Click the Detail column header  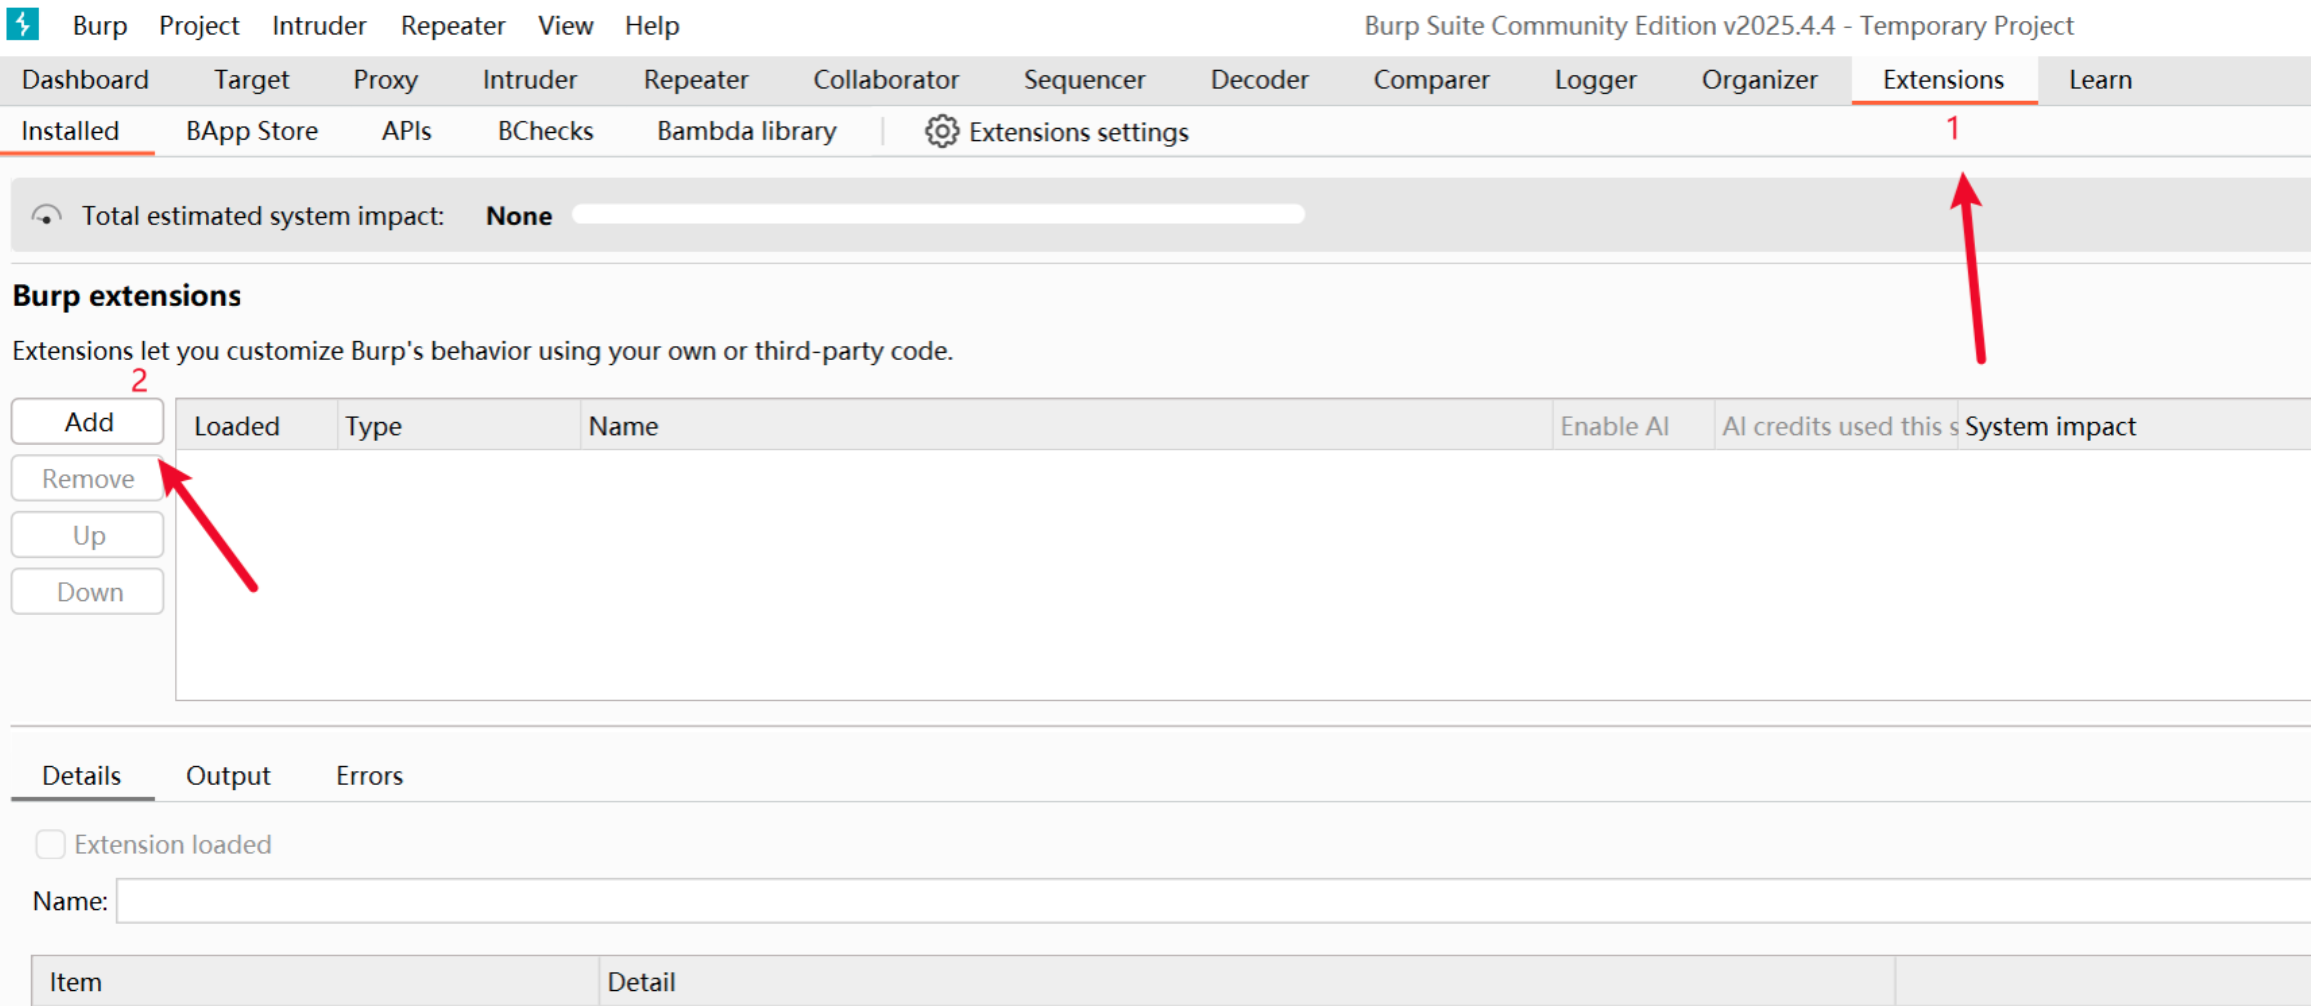coord(1247,982)
